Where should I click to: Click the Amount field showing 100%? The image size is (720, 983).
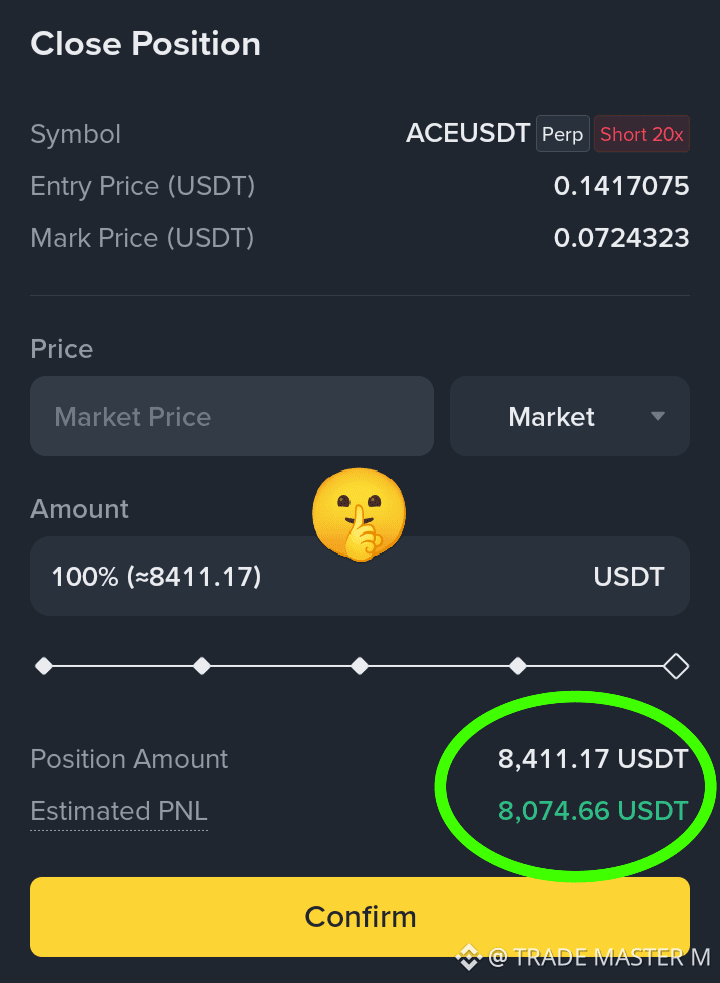point(360,576)
